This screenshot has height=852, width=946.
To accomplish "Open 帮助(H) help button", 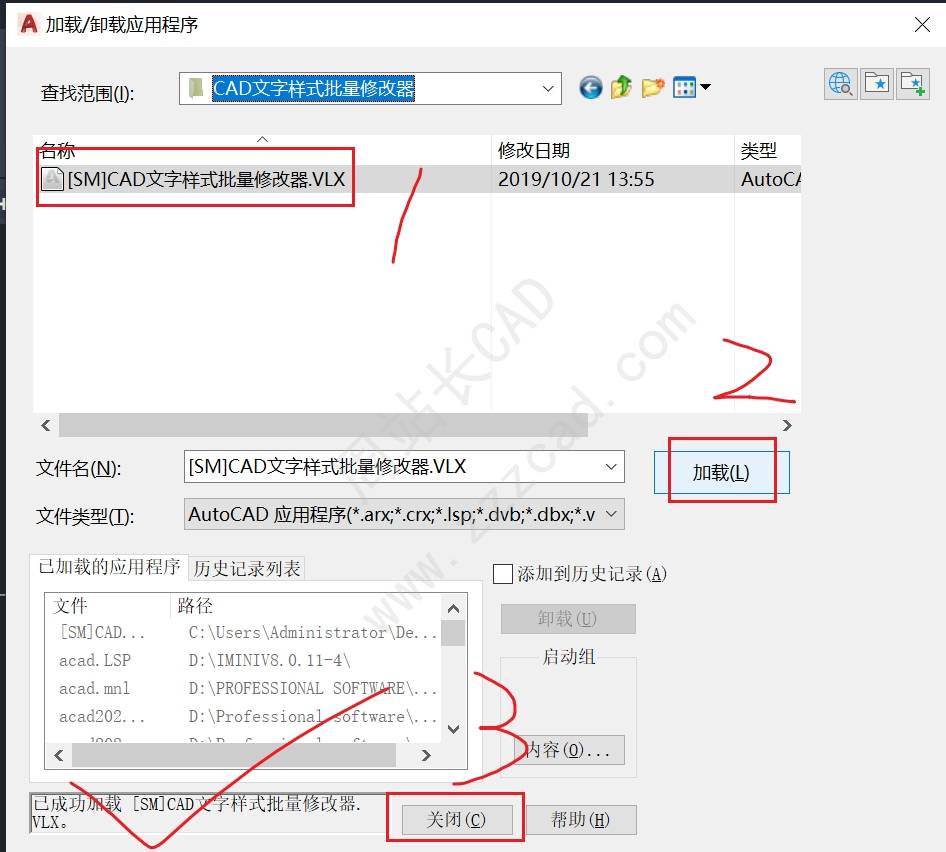I will click(x=580, y=820).
